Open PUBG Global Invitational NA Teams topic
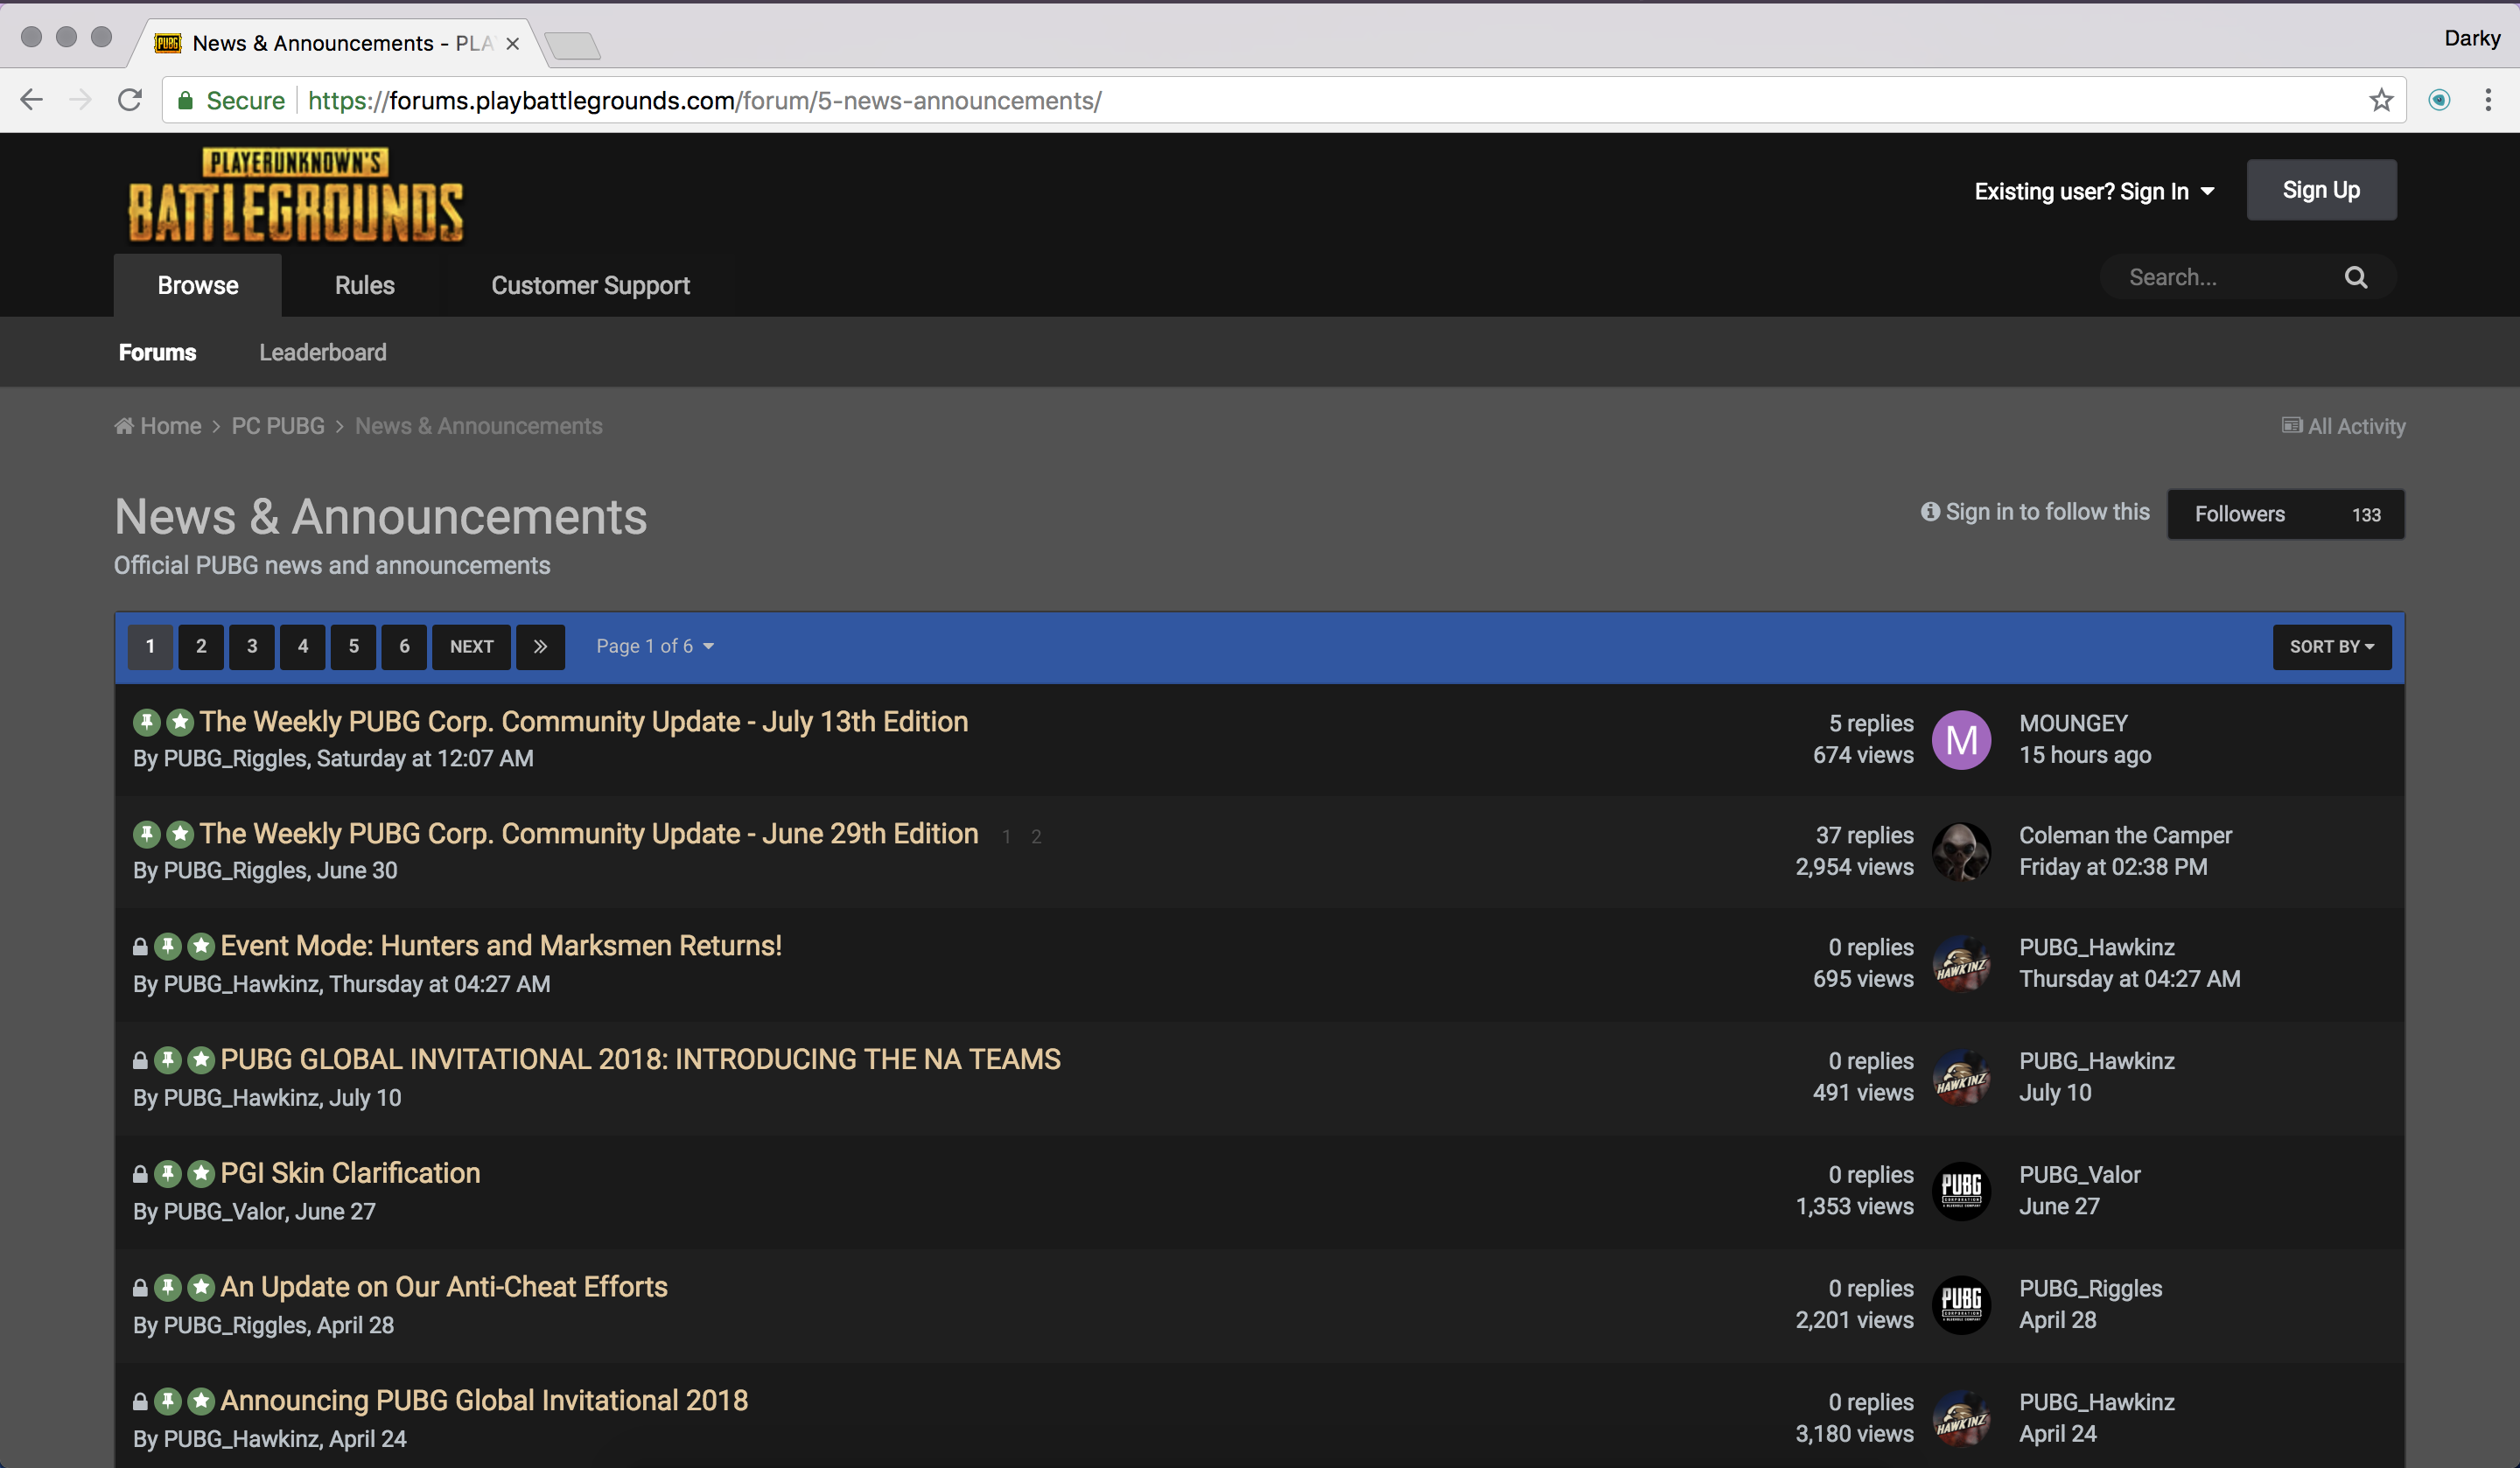2520x1468 pixels. tap(640, 1059)
